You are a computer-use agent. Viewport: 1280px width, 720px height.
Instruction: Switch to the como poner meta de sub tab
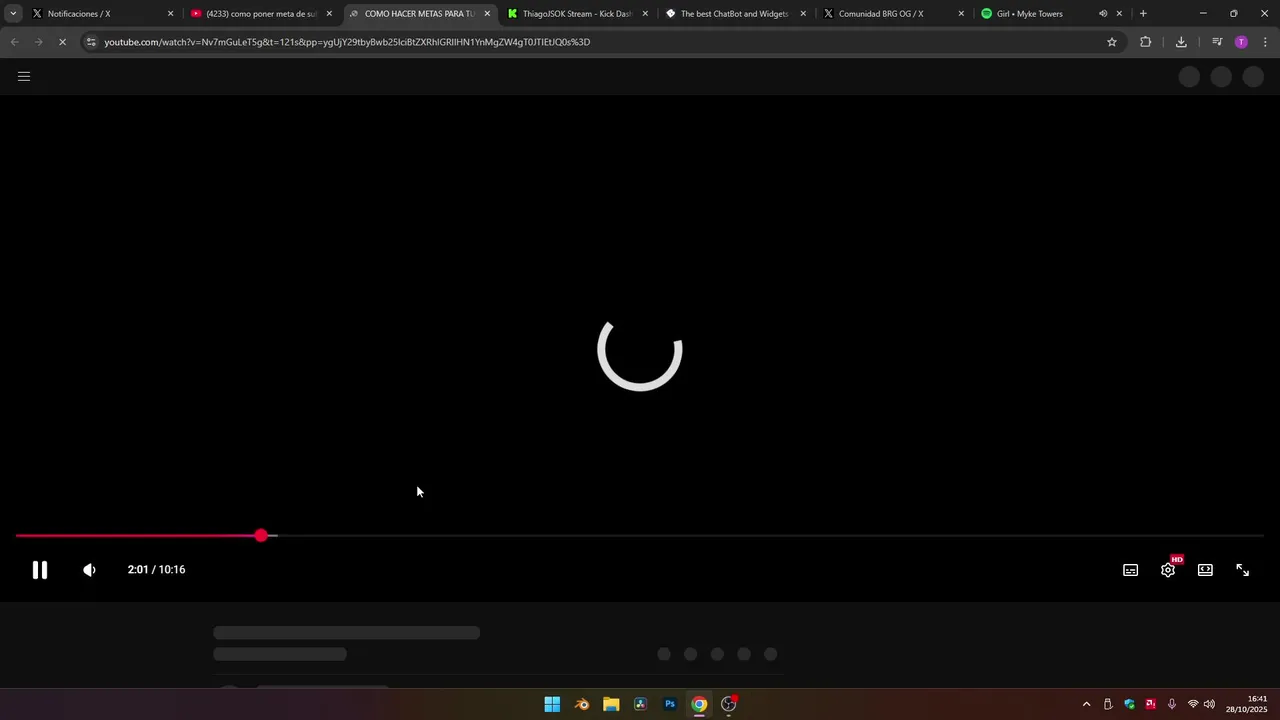click(x=260, y=14)
